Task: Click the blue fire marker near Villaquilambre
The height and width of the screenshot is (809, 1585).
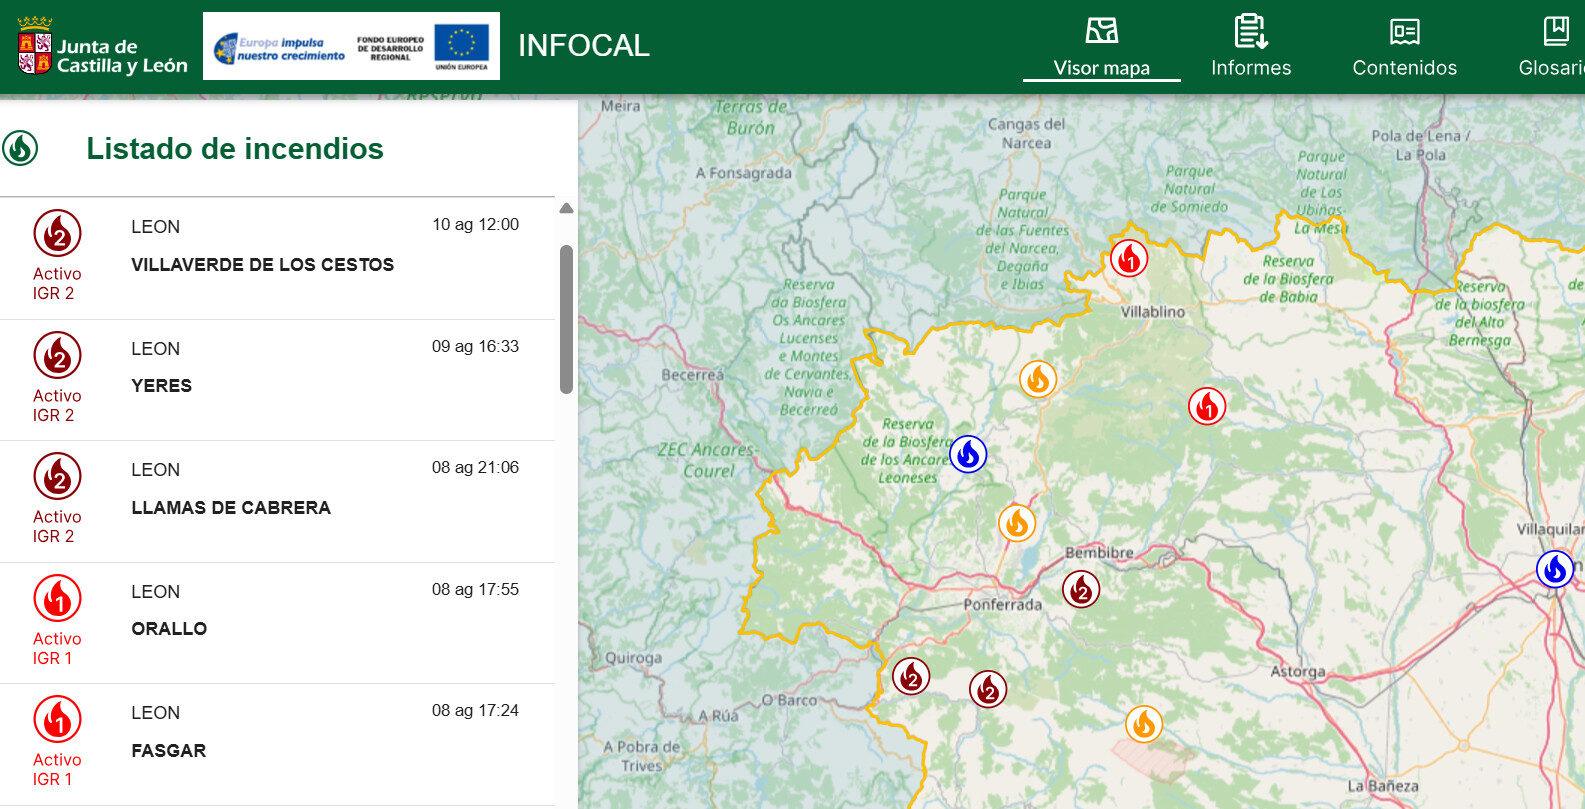Action: [x=1554, y=569]
